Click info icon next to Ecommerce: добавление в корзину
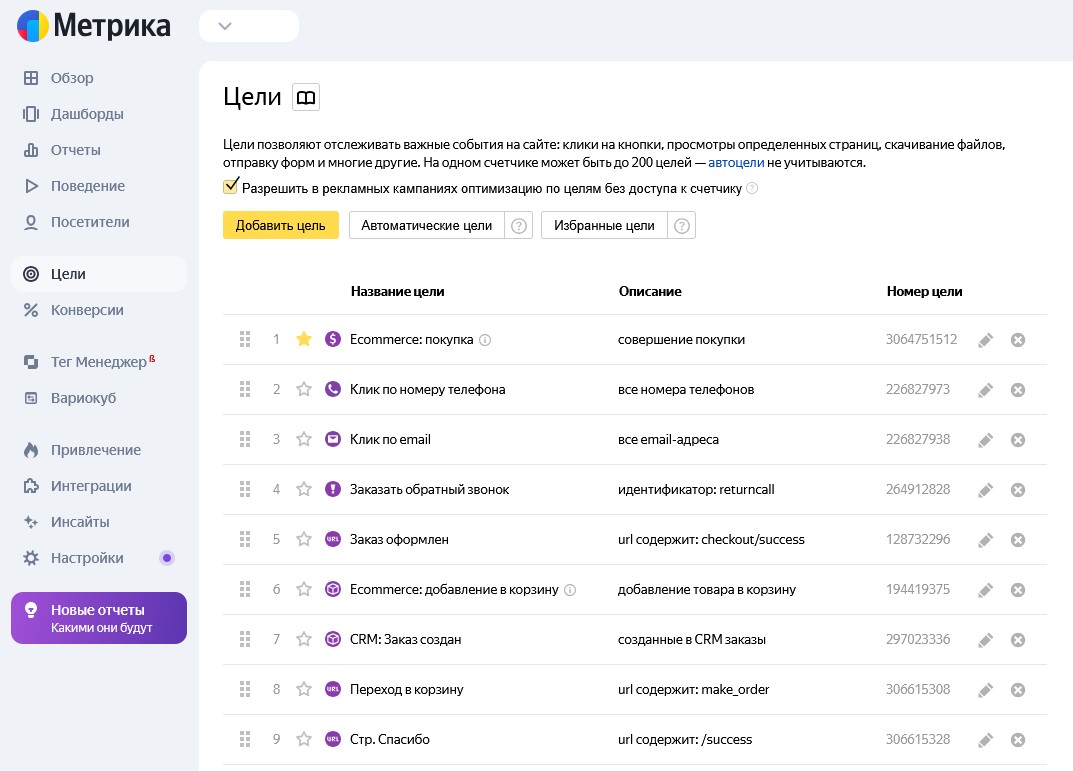The image size is (1073, 771). (x=570, y=590)
